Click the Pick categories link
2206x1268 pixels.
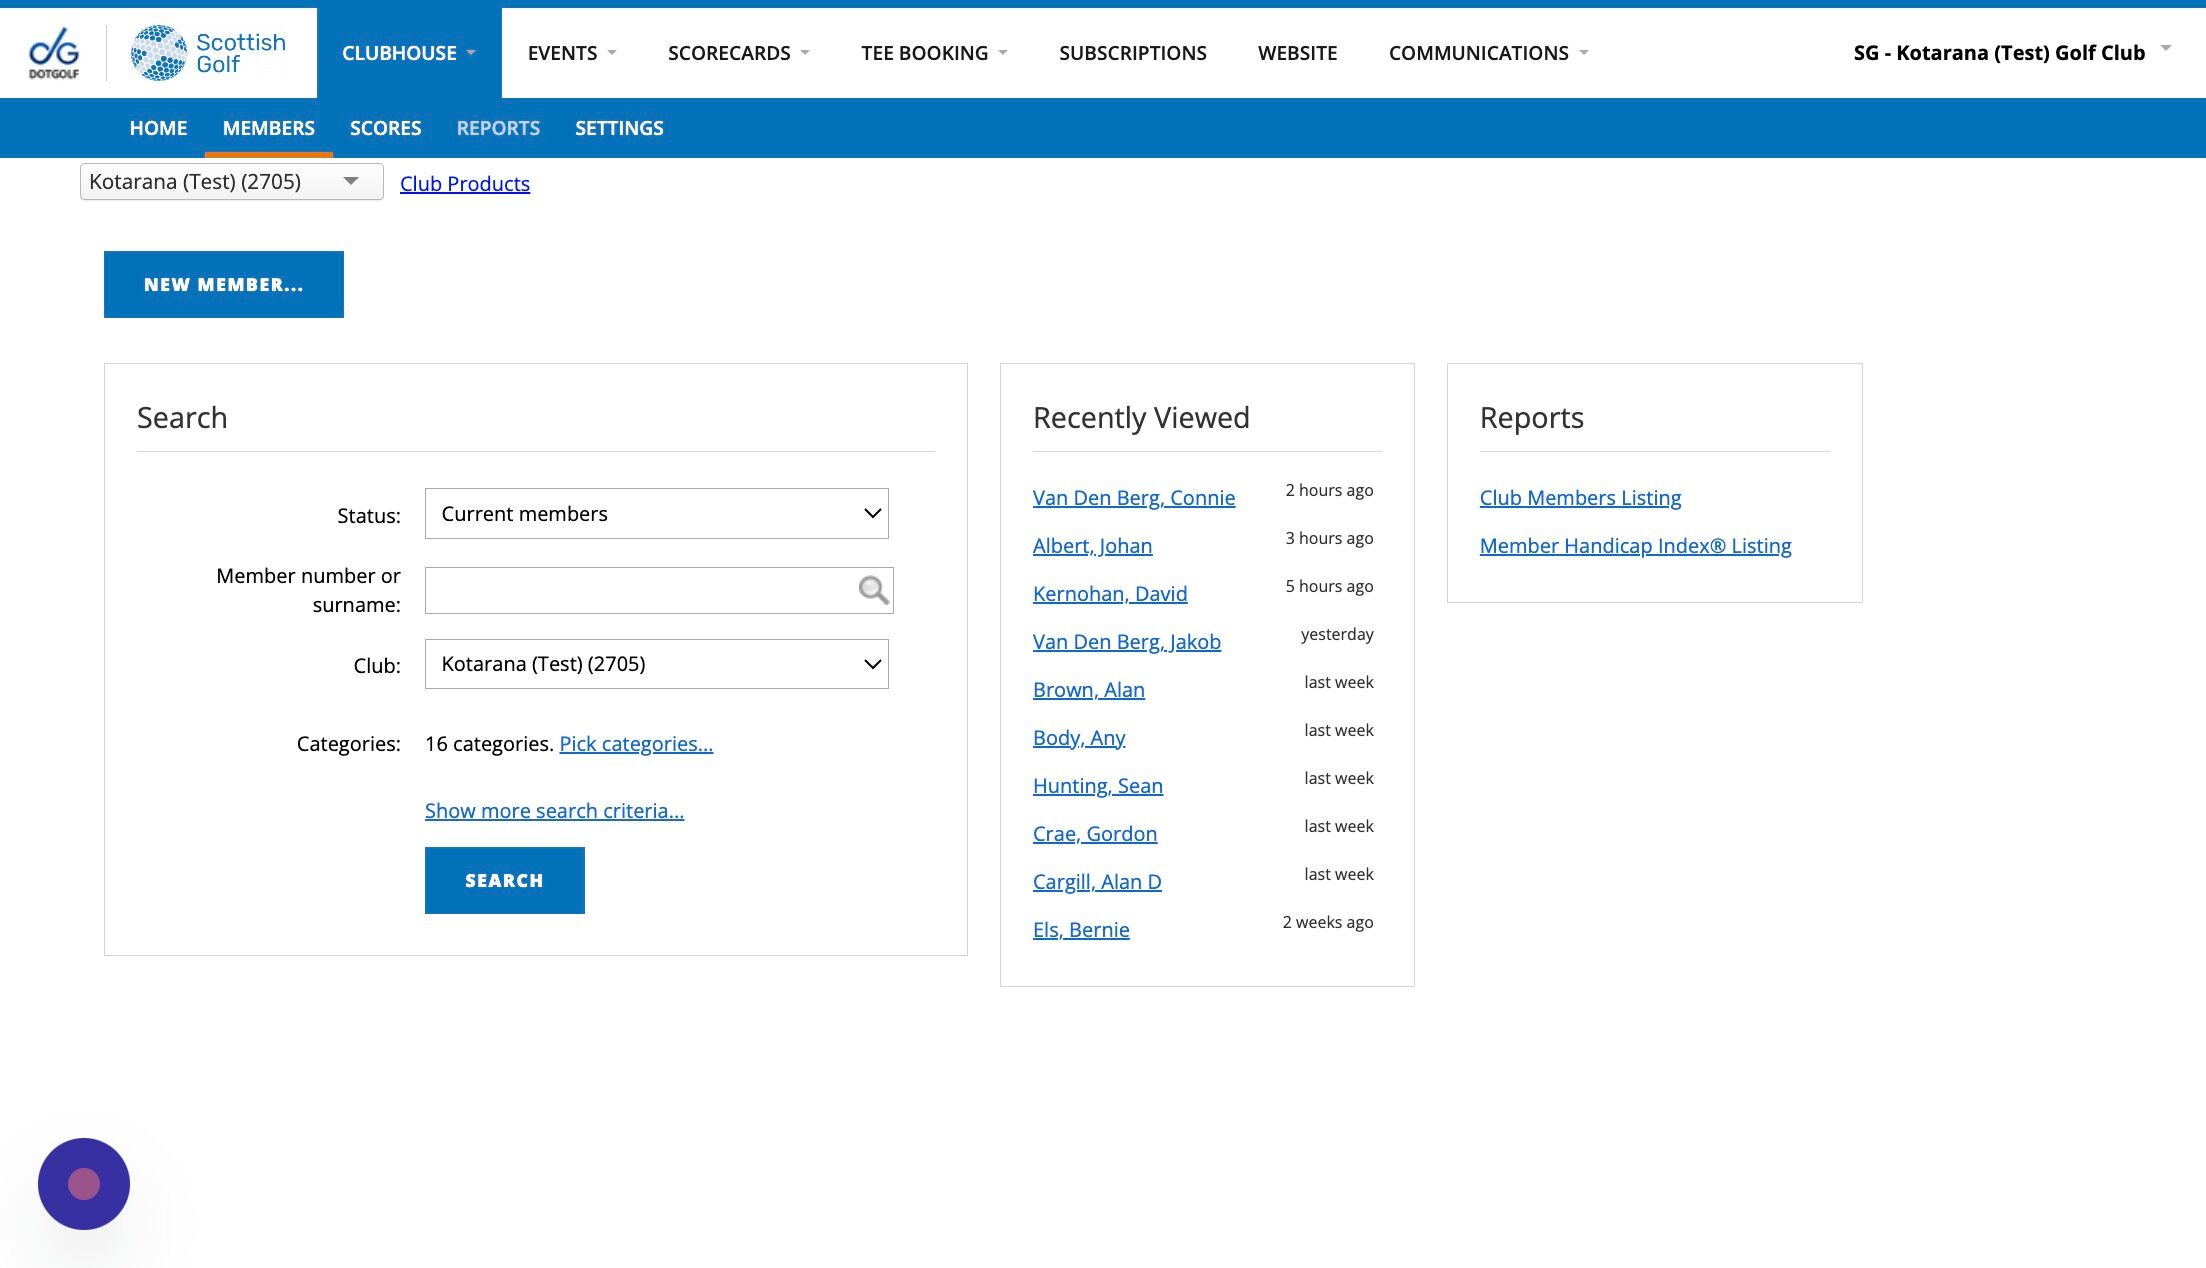coord(636,744)
